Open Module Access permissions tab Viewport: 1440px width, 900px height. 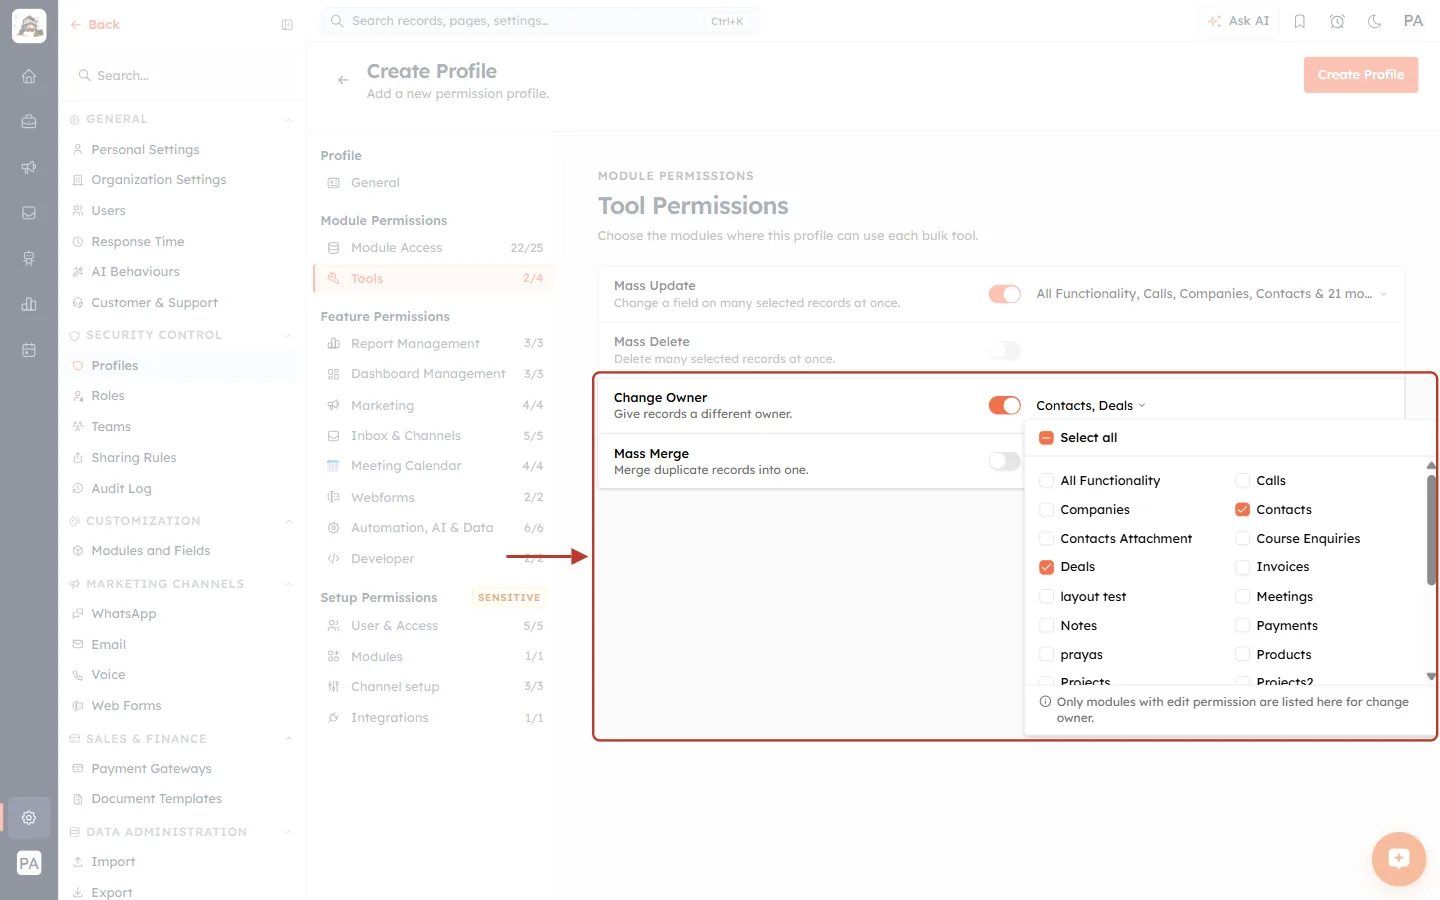pyautogui.click(x=434, y=248)
